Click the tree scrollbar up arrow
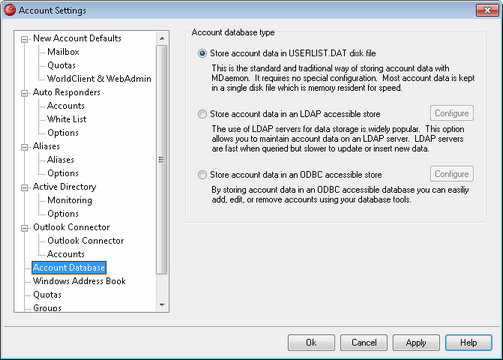This screenshot has width=503, height=360. (x=162, y=39)
